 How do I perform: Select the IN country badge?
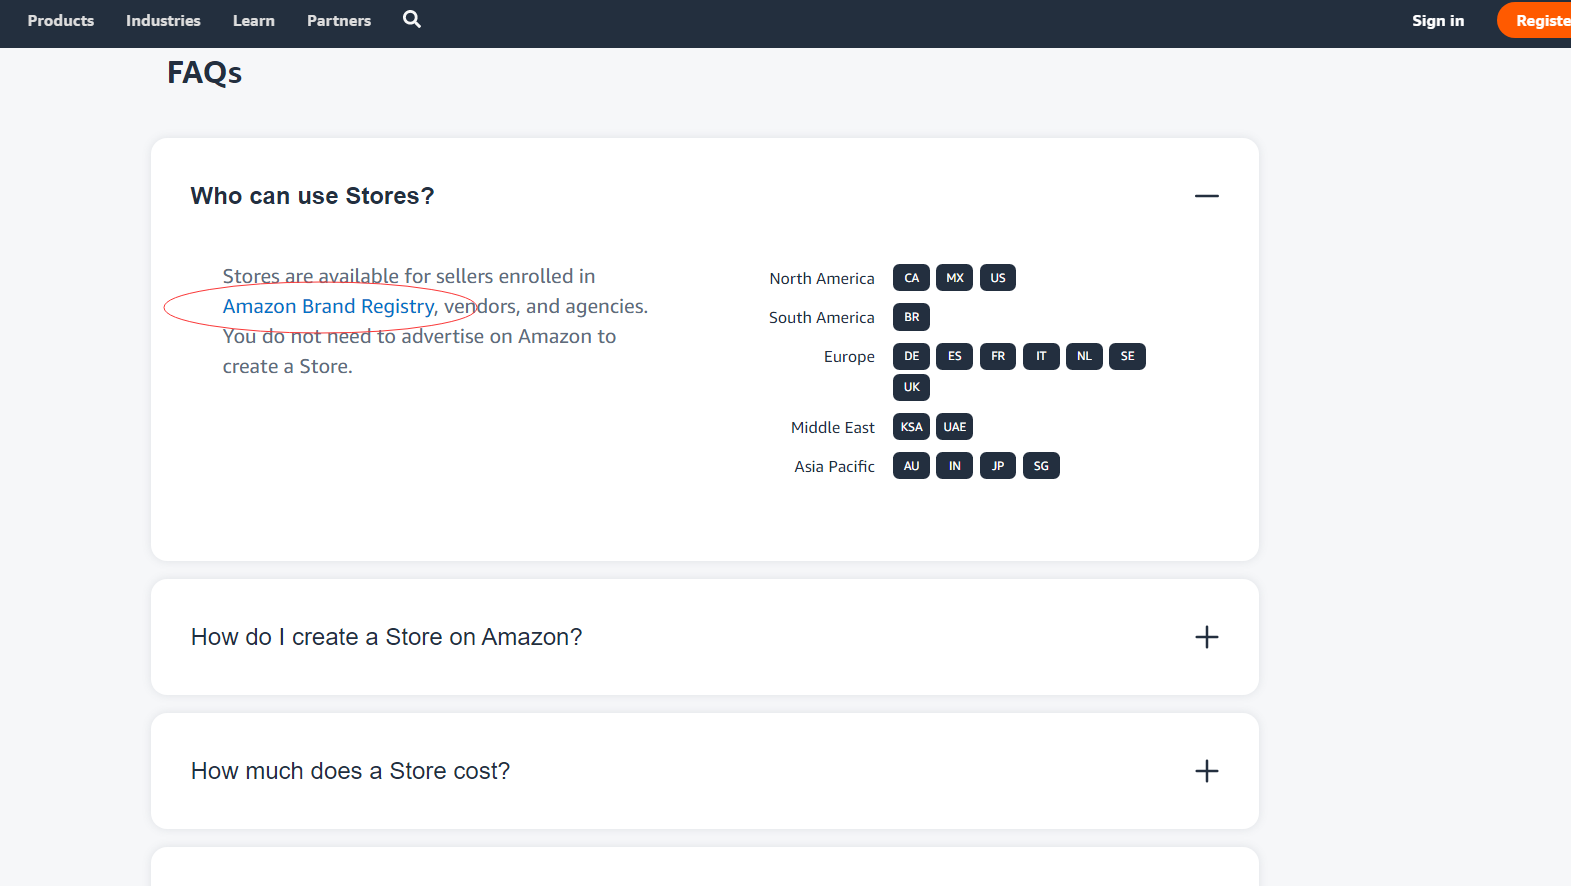pyautogui.click(x=955, y=466)
